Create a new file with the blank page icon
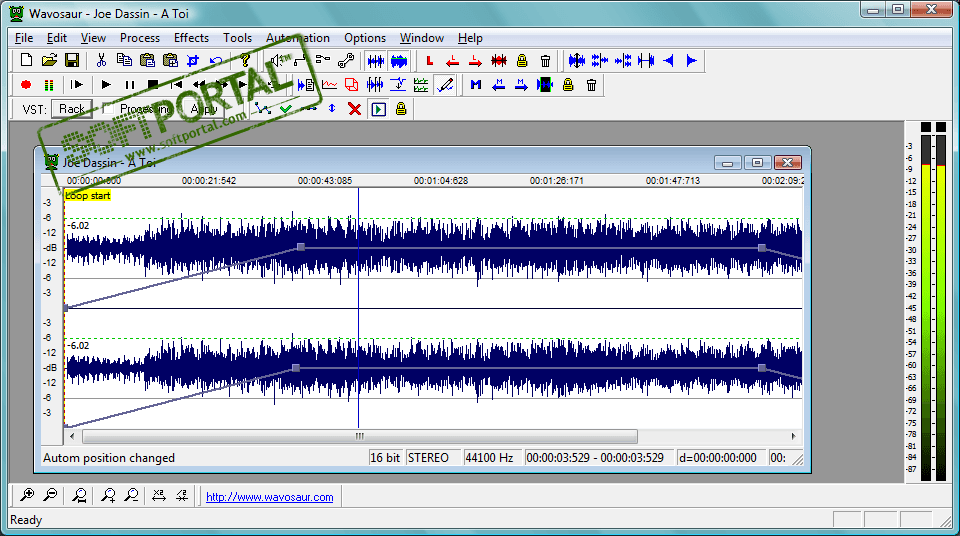This screenshot has width=960, height=536. [x=27, y=61]
